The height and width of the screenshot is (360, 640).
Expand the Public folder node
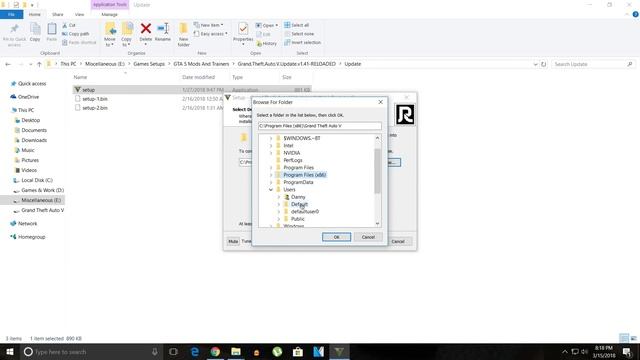(279, 219)
